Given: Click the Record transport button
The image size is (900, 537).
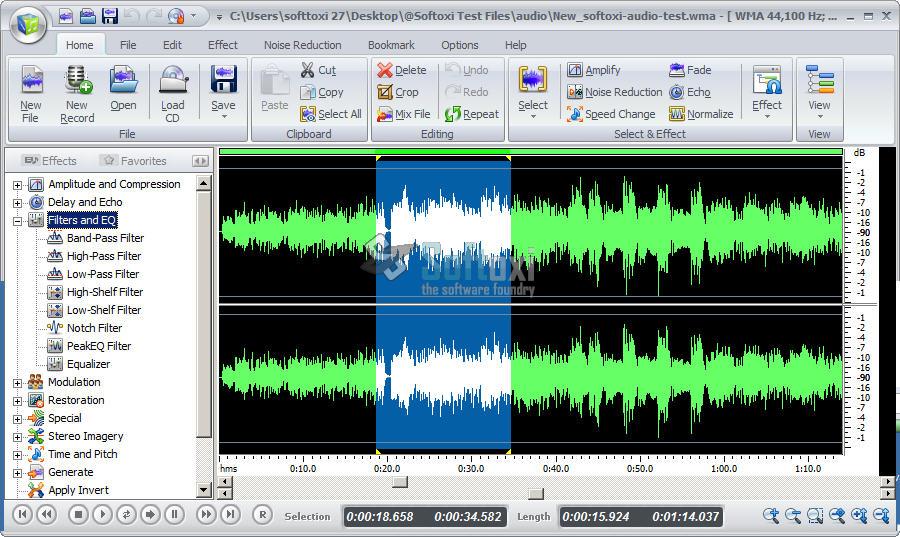Looking at the screenshot, I should (x=263, y=515).
